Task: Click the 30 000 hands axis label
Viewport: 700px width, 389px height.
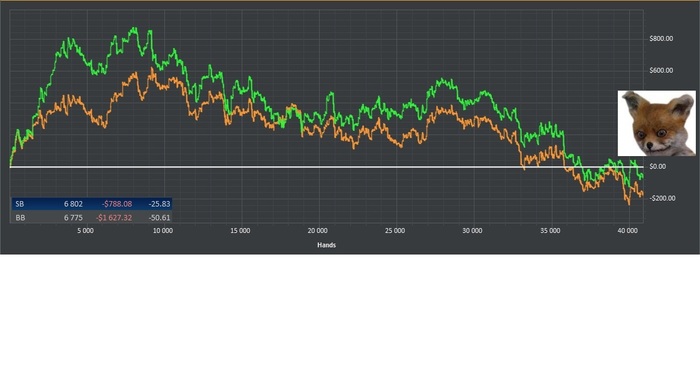Action: pos(472,231)
